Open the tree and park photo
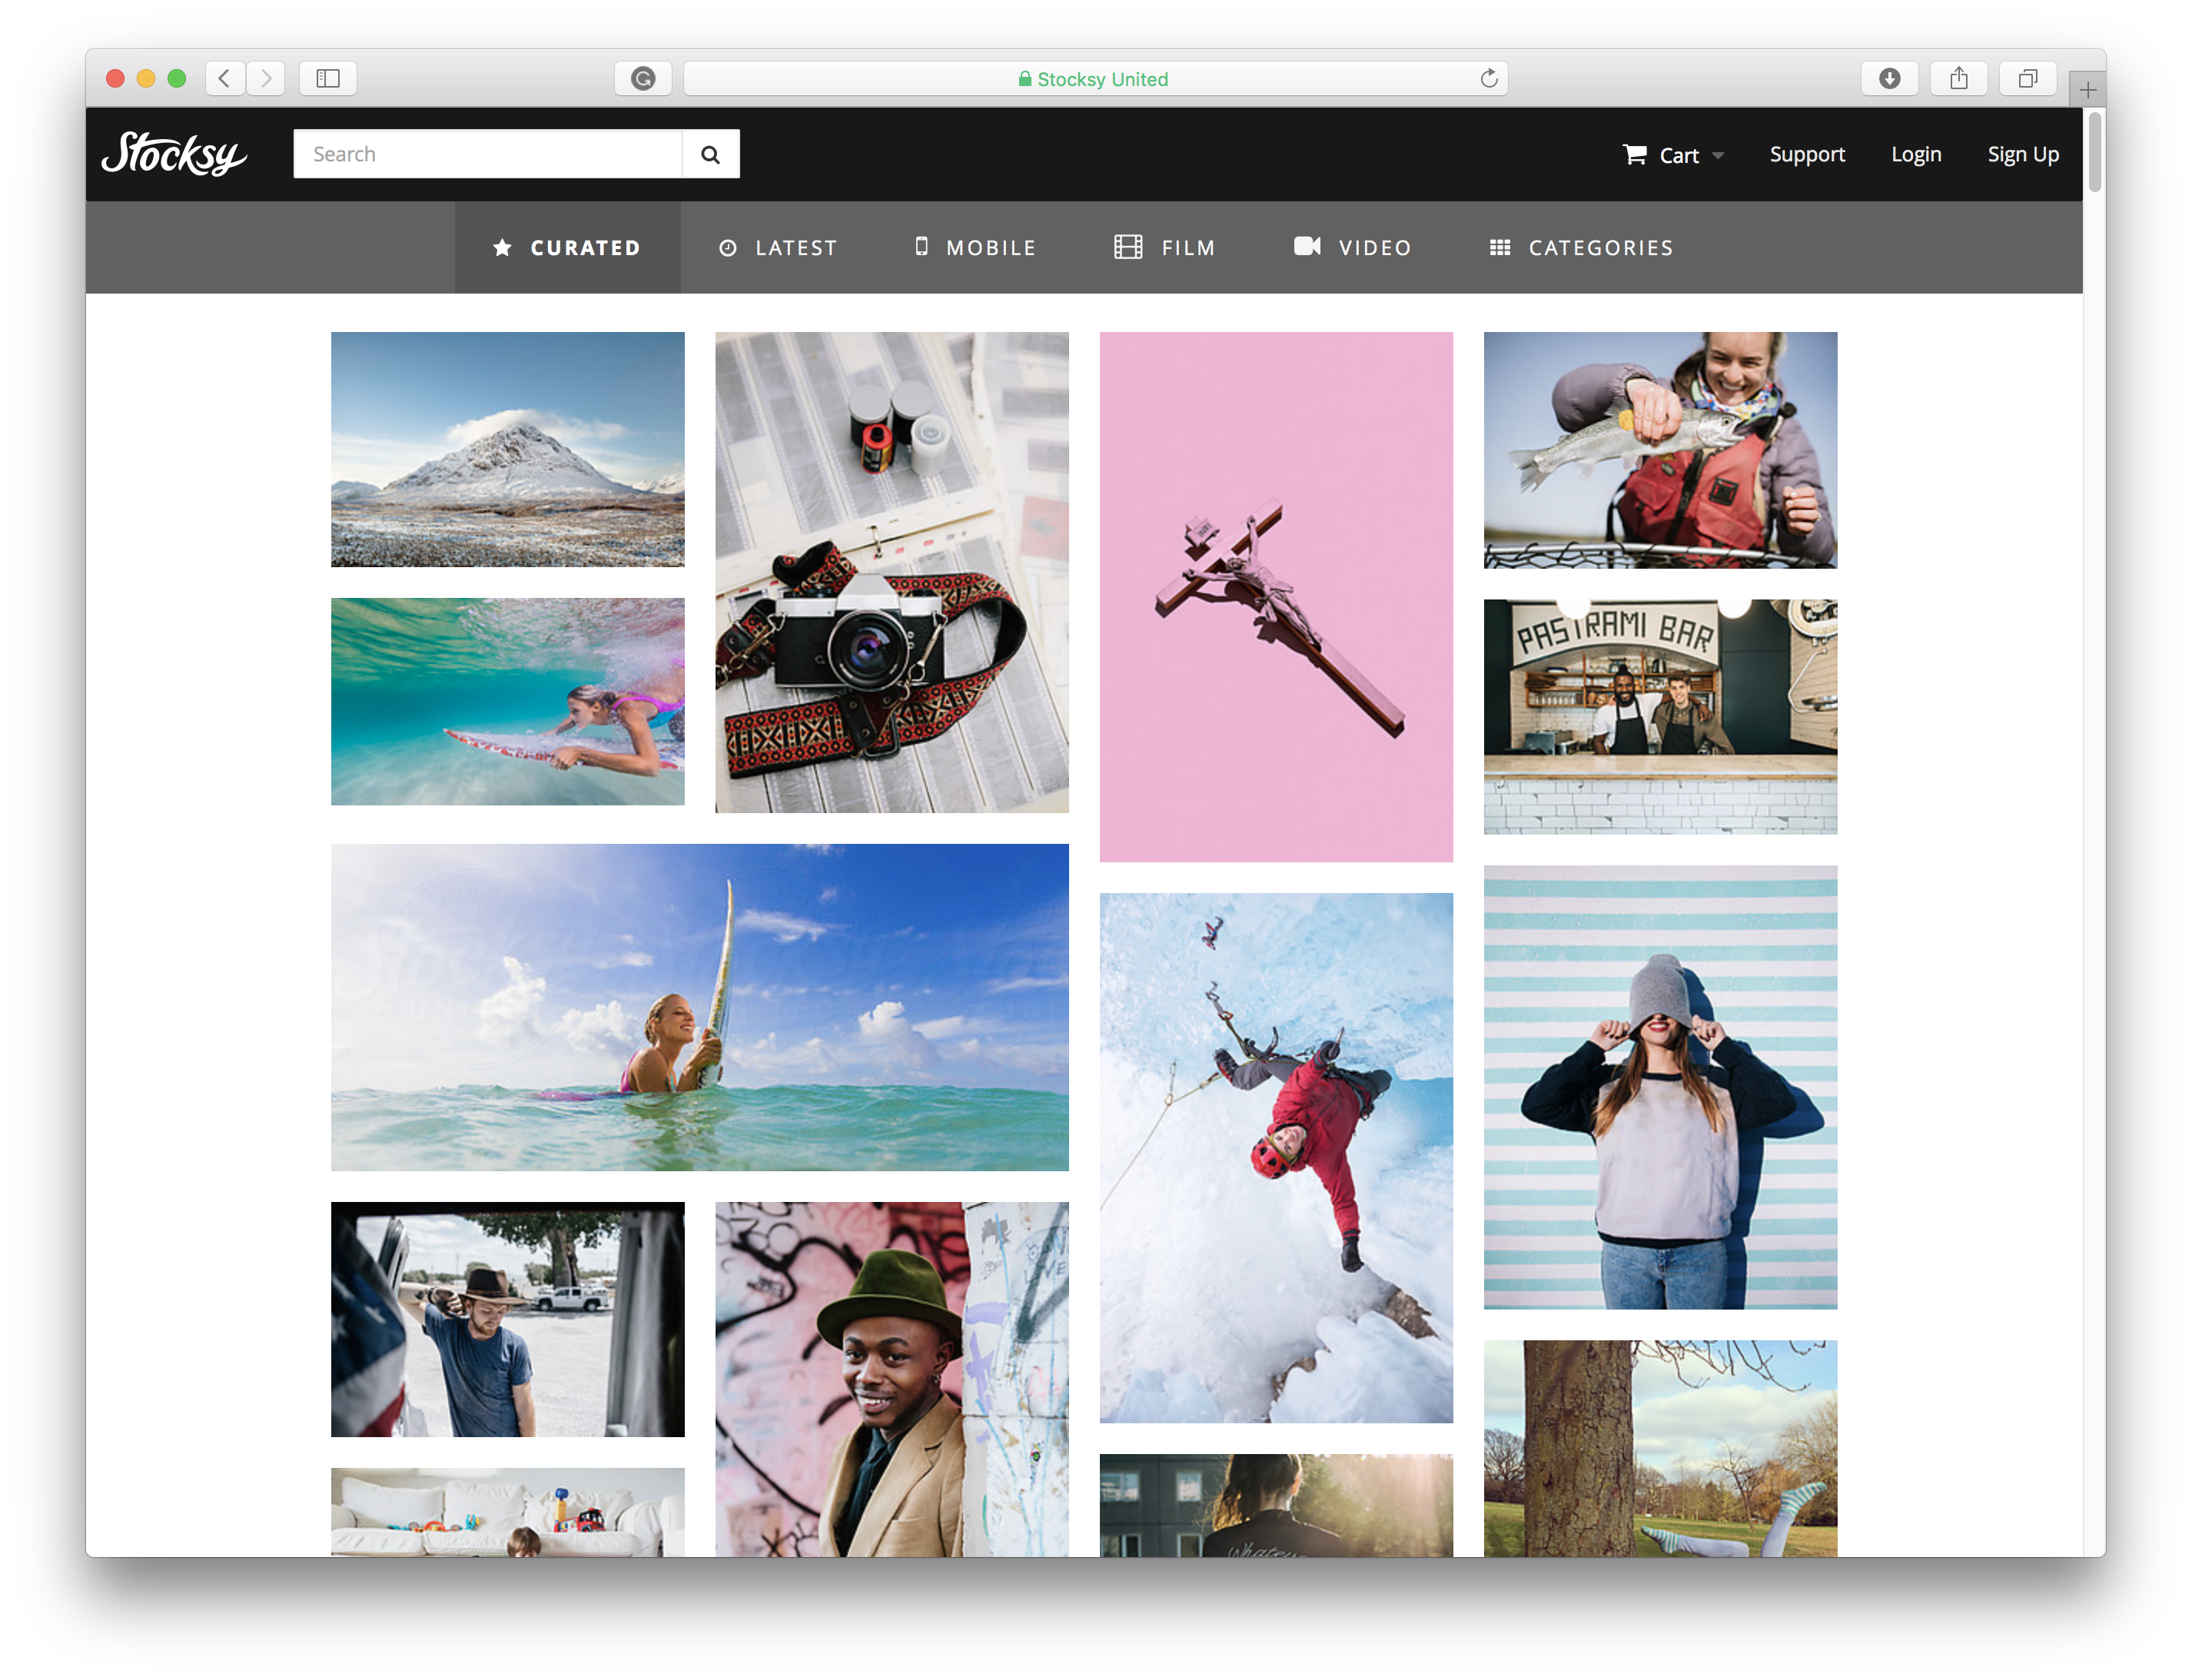Screen dimensions: 2192x1680 click(x=1660, y=1448)
